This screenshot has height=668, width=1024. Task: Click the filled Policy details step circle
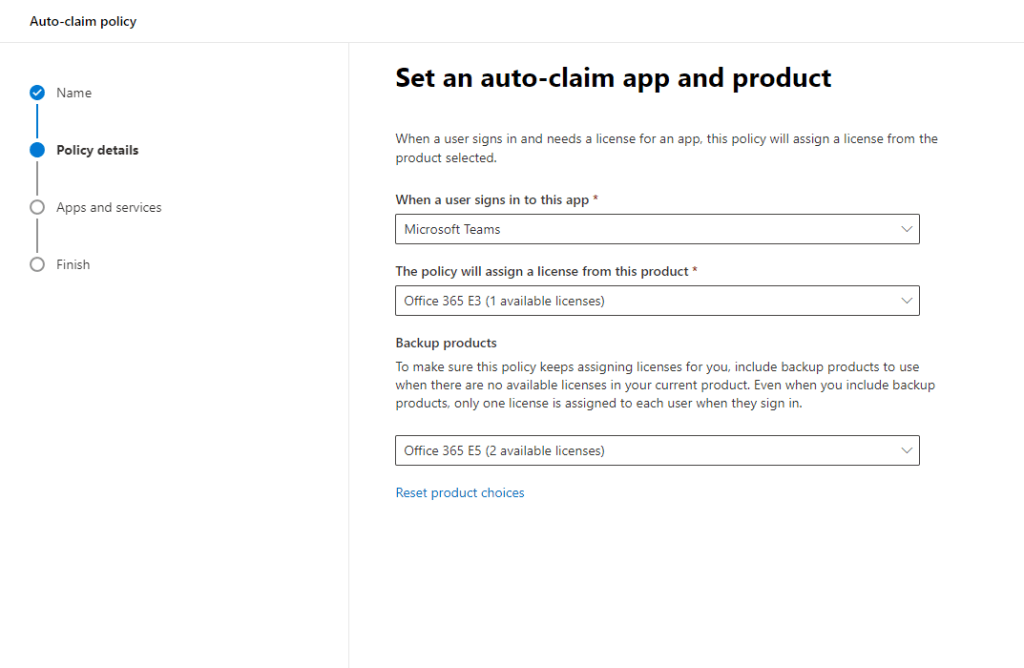tap(37, 150)
